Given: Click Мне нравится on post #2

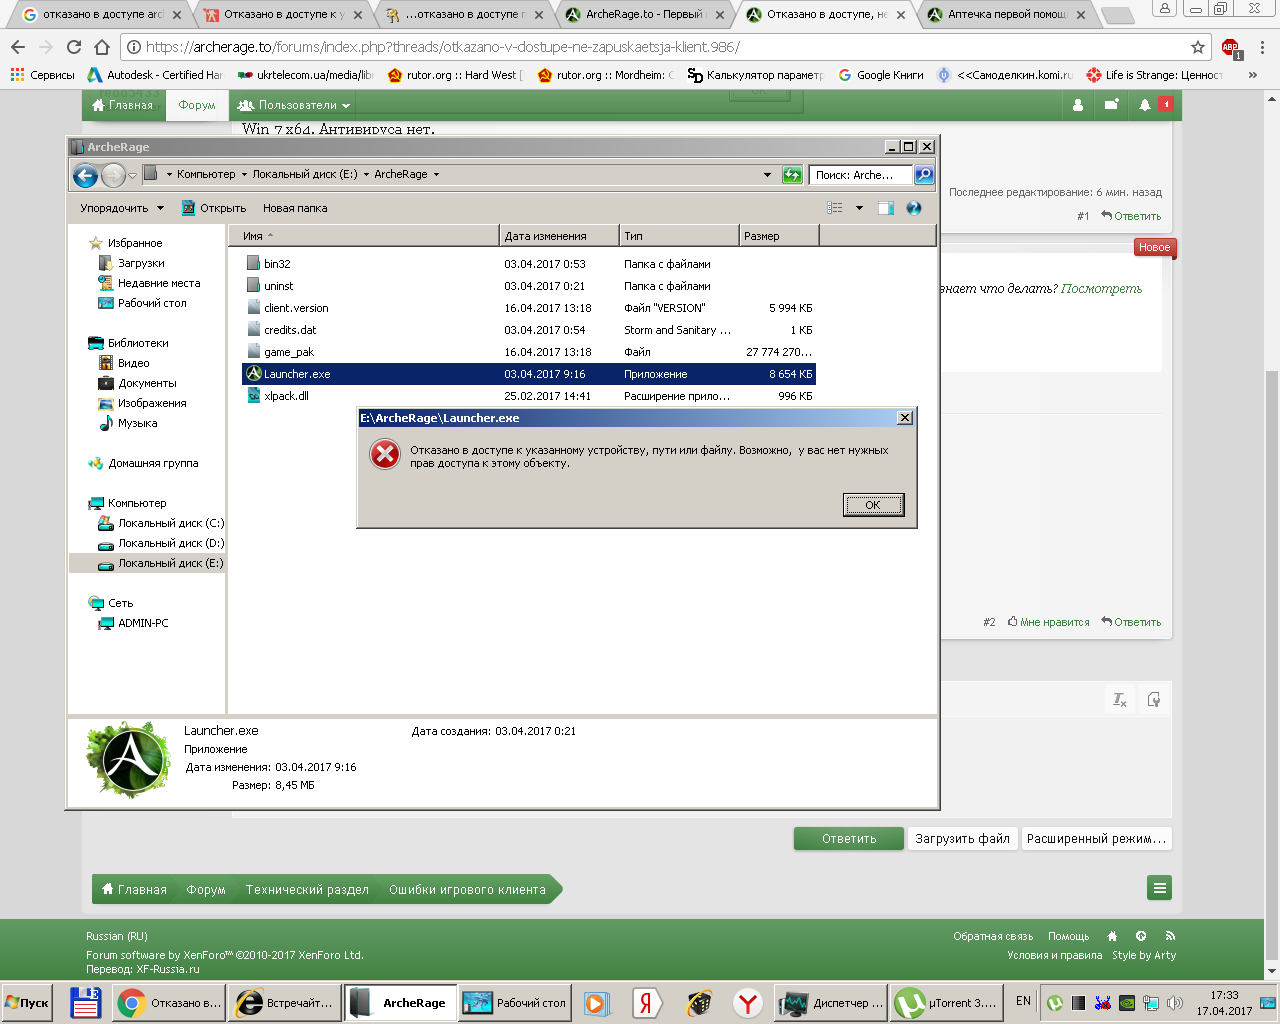Looking at the screenshot, I should [1049, 622].
